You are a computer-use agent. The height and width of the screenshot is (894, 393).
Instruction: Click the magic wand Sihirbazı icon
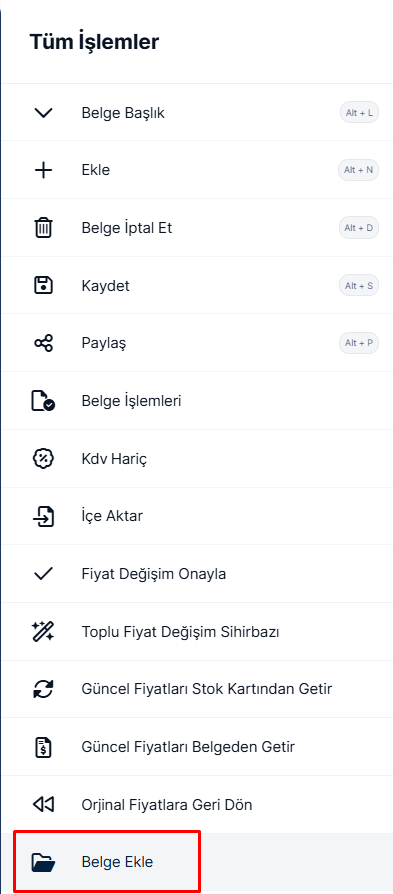[x=43, y=632]
